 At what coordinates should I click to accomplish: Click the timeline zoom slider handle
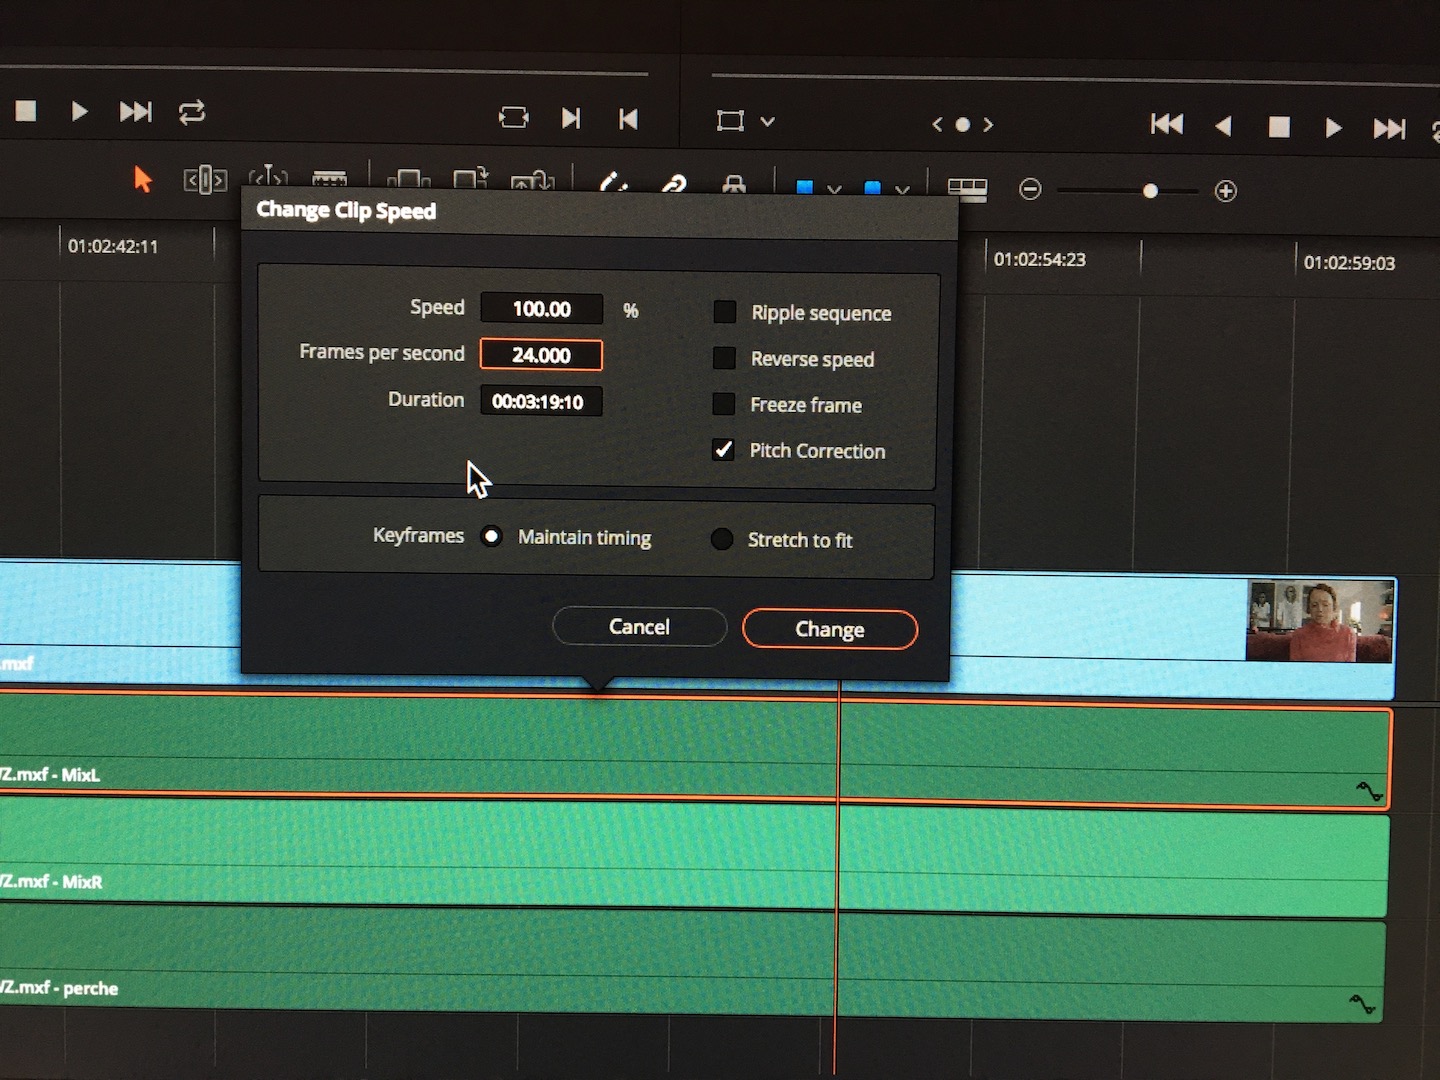pyautogui.click(x=1150, y=191)
